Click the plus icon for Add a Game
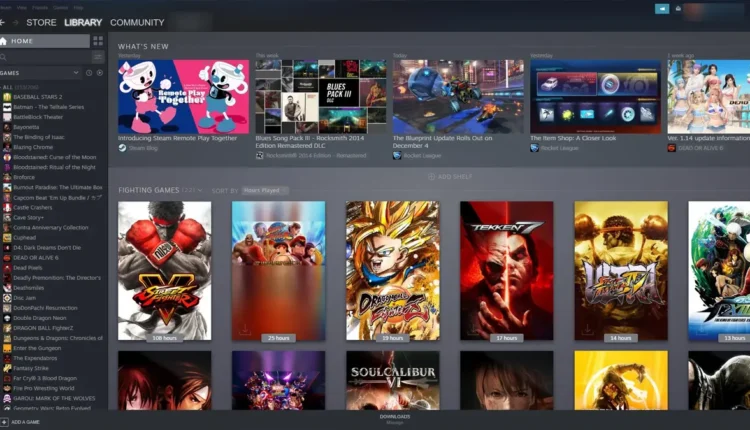The image size is (750, 430). click(x=4, y=422)
